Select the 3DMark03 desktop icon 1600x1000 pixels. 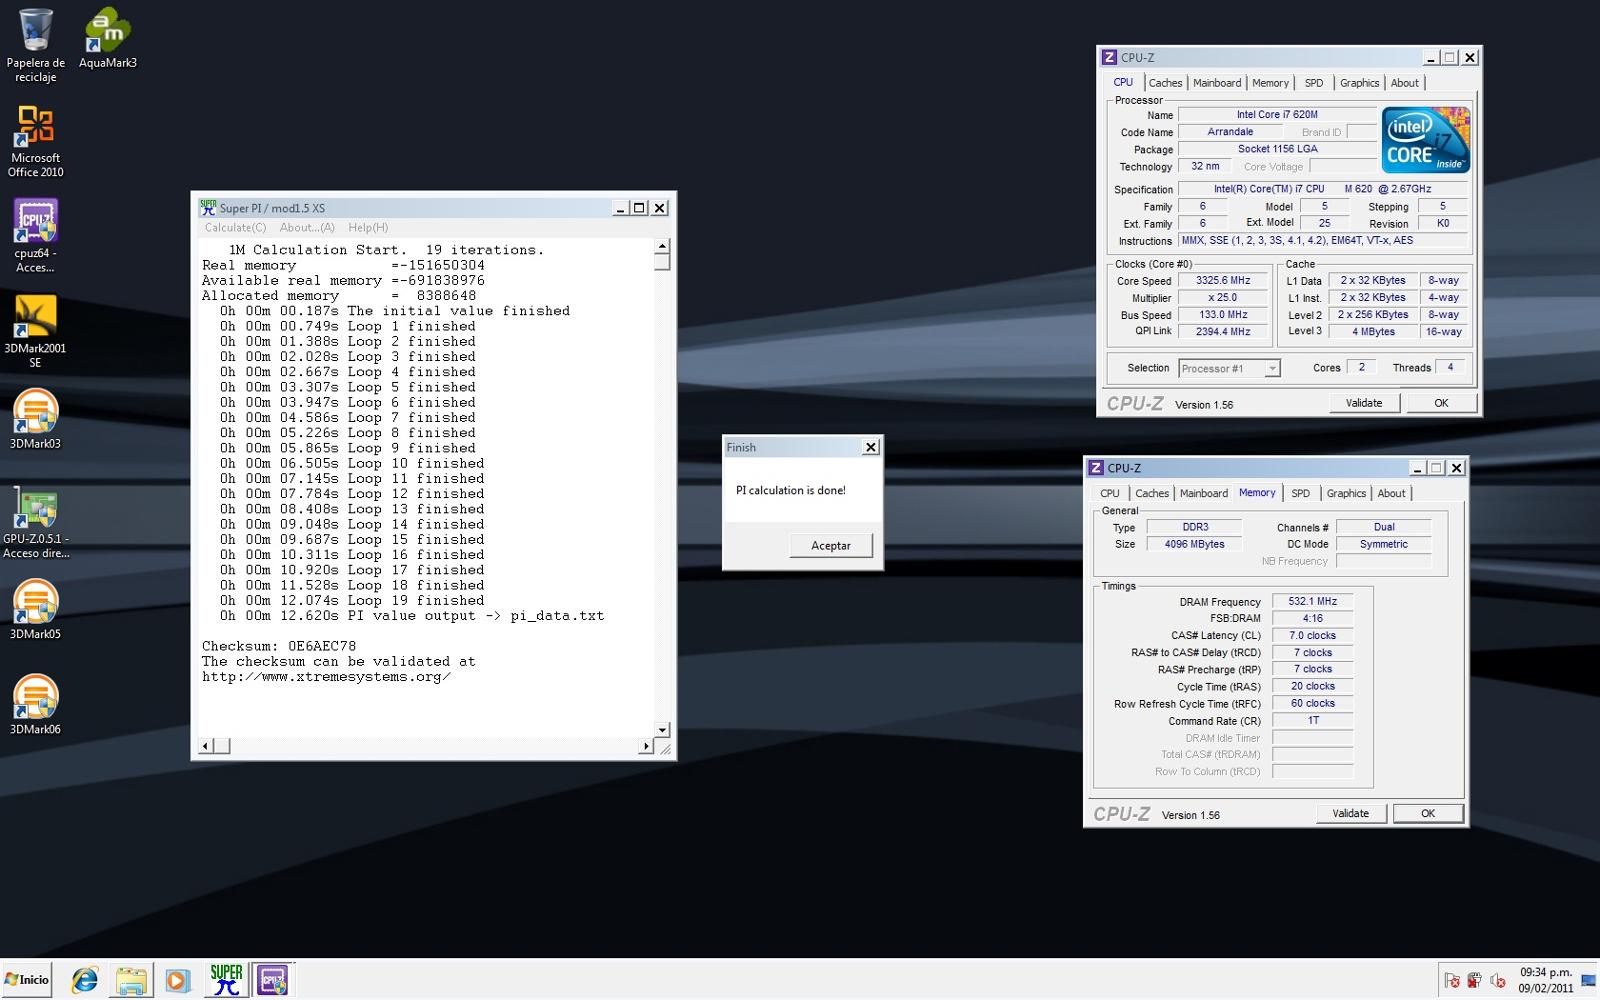(x=36, y=419)
